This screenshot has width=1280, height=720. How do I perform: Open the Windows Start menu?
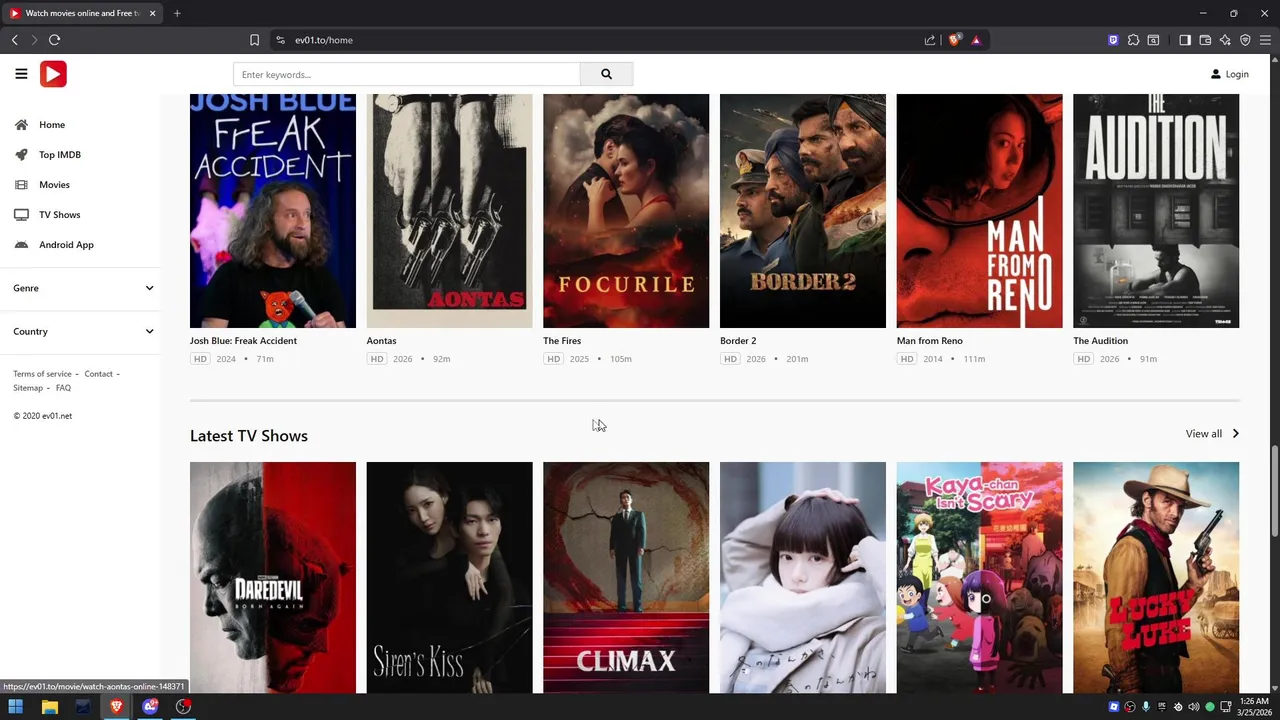coord(16,707)
